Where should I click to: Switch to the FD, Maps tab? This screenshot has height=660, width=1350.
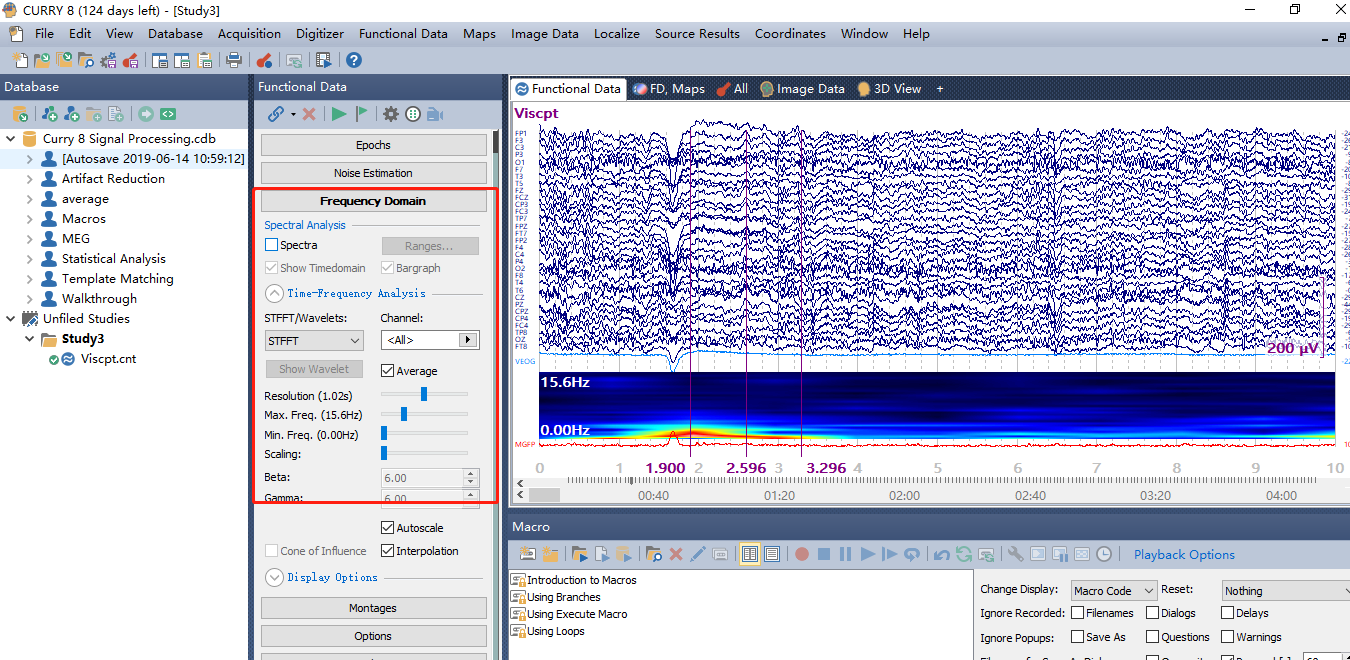pos(668,88)
